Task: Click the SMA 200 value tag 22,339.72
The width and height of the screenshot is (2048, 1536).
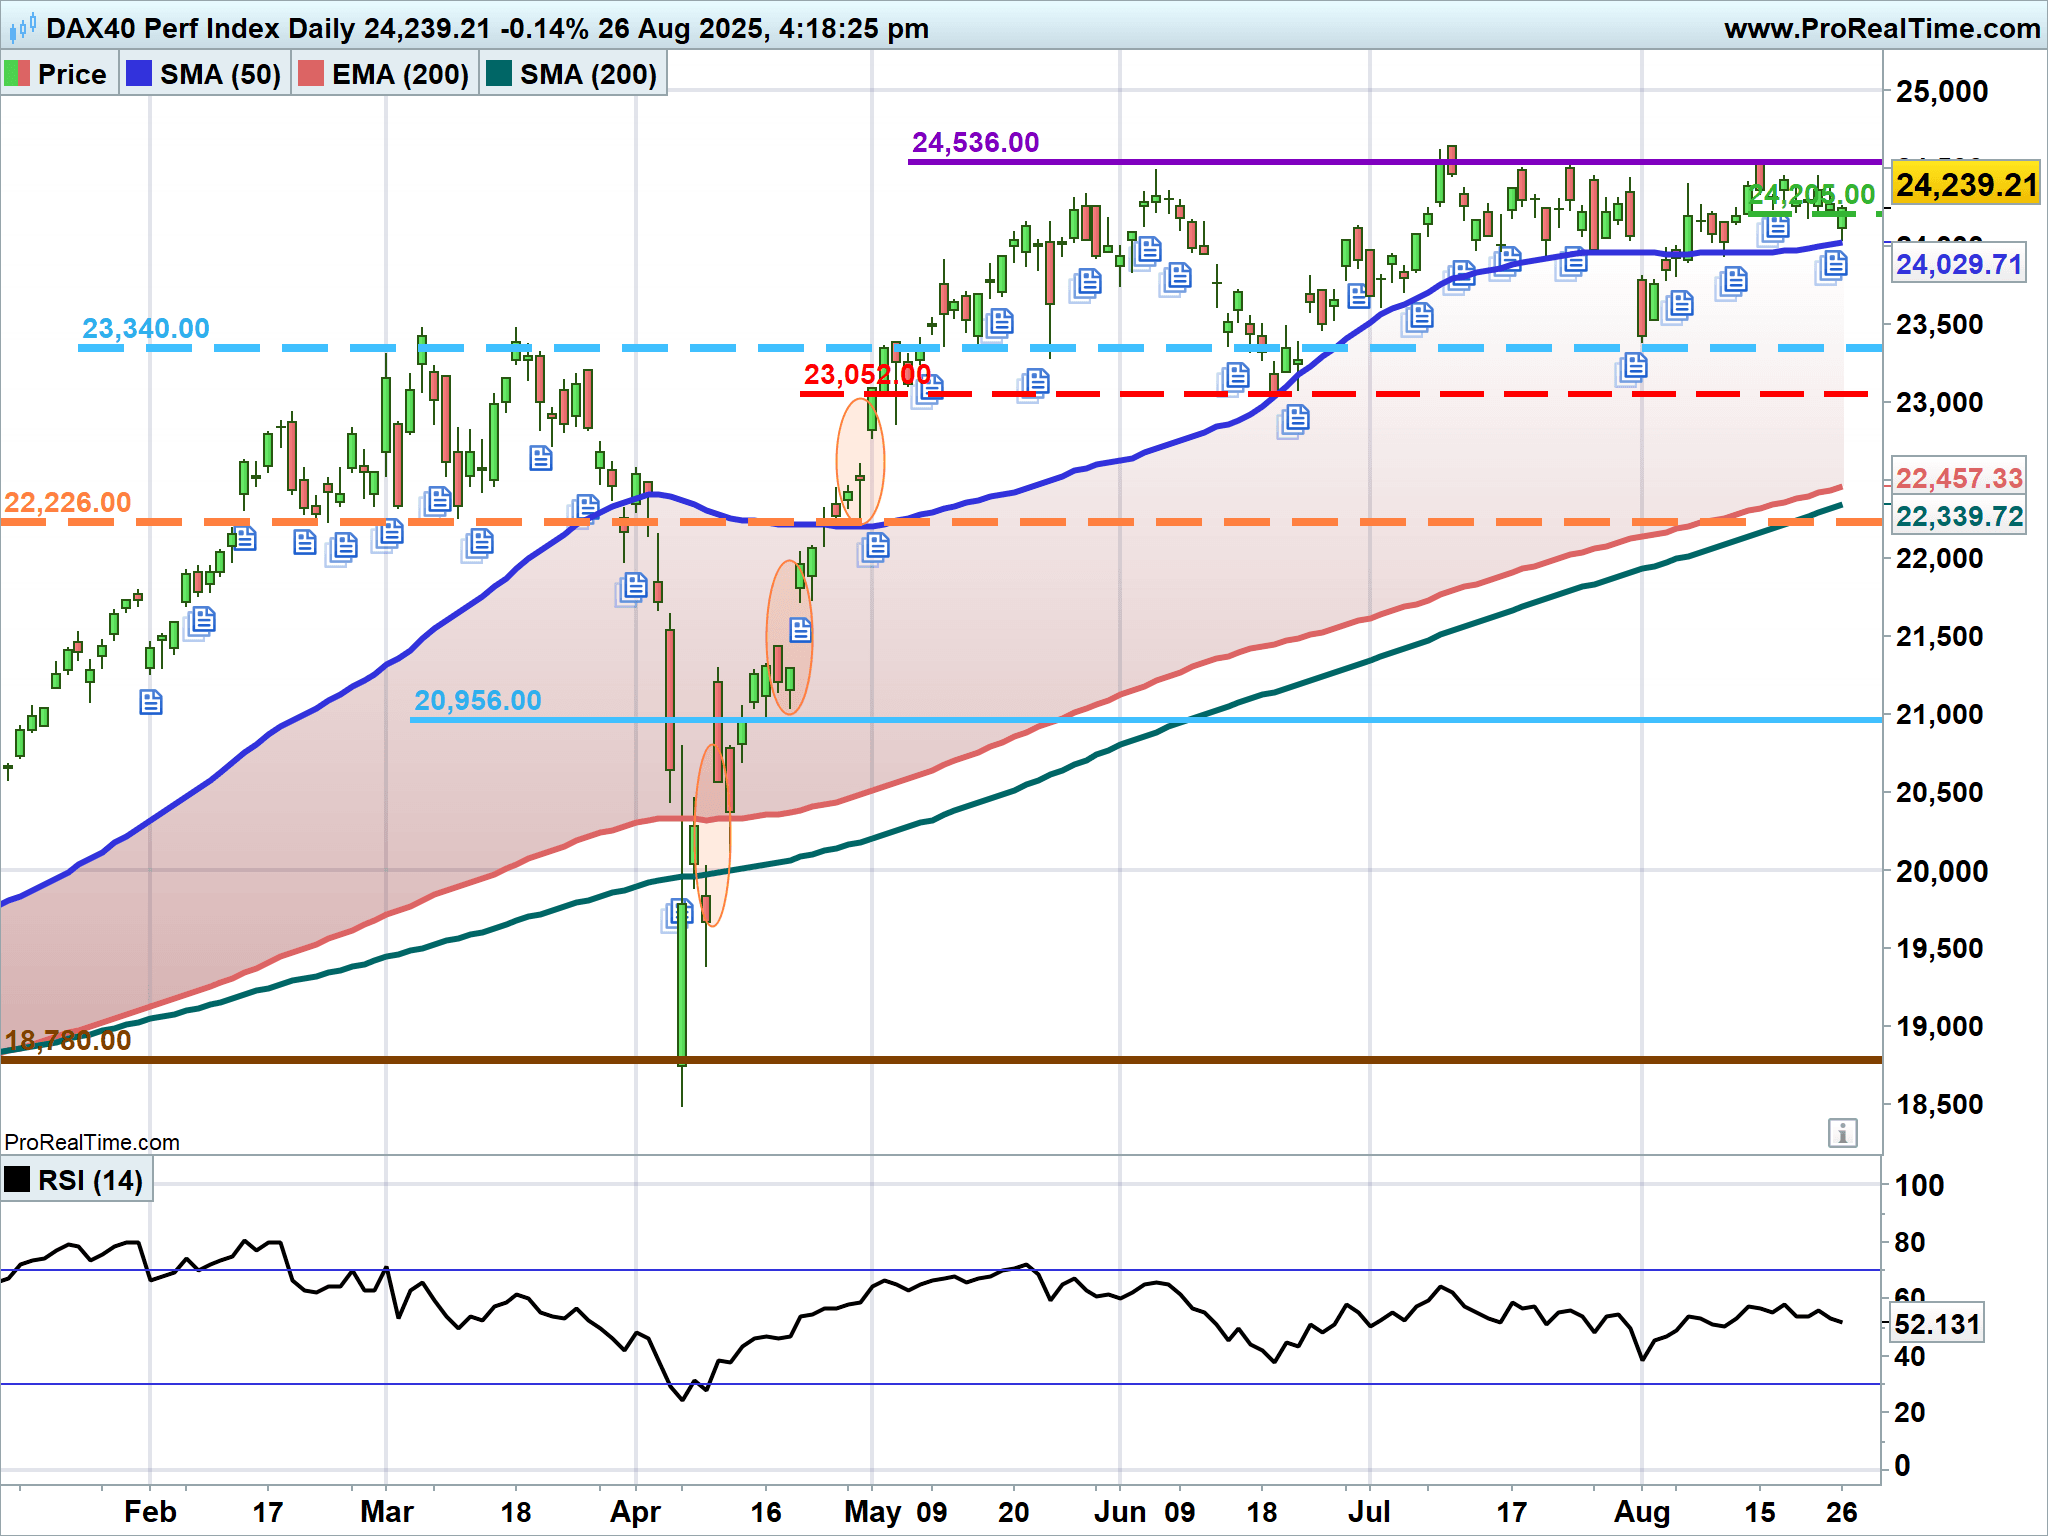Action: pyautogui.click(x=1959, y=516)
